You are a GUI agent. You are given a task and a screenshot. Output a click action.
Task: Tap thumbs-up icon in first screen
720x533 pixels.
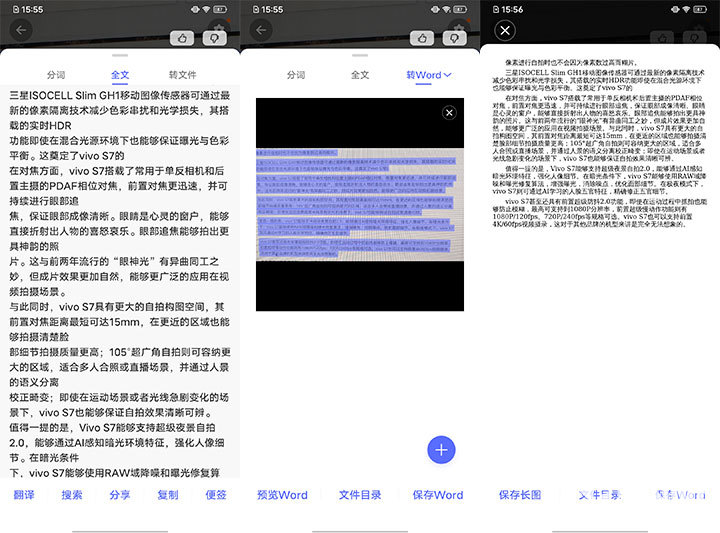(x=182, y=38)
